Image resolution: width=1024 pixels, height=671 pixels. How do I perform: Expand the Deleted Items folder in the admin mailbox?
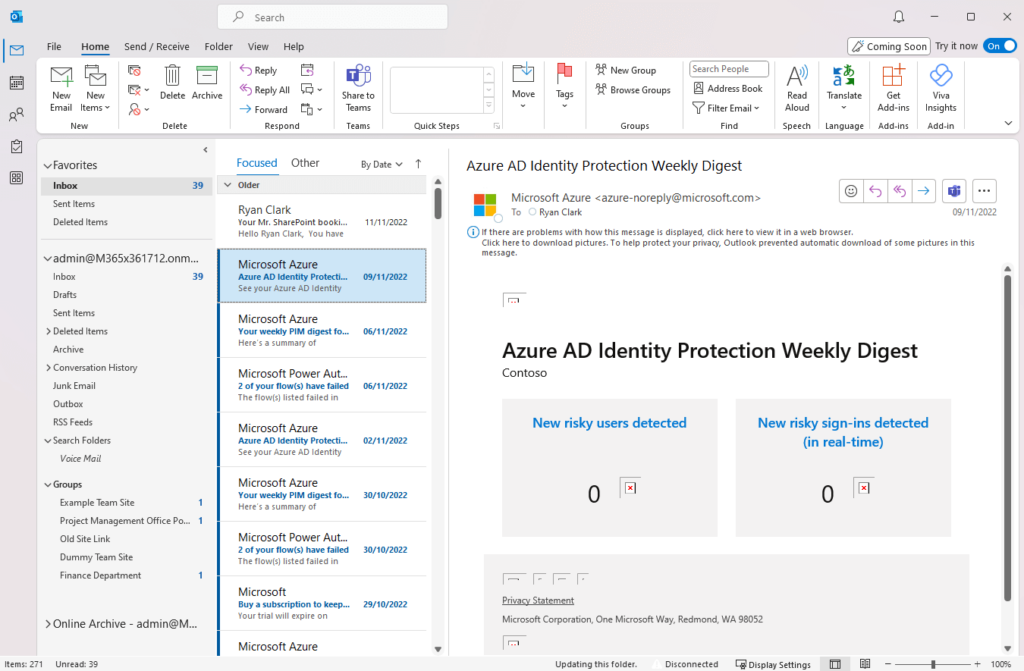(x=48, y=331)
